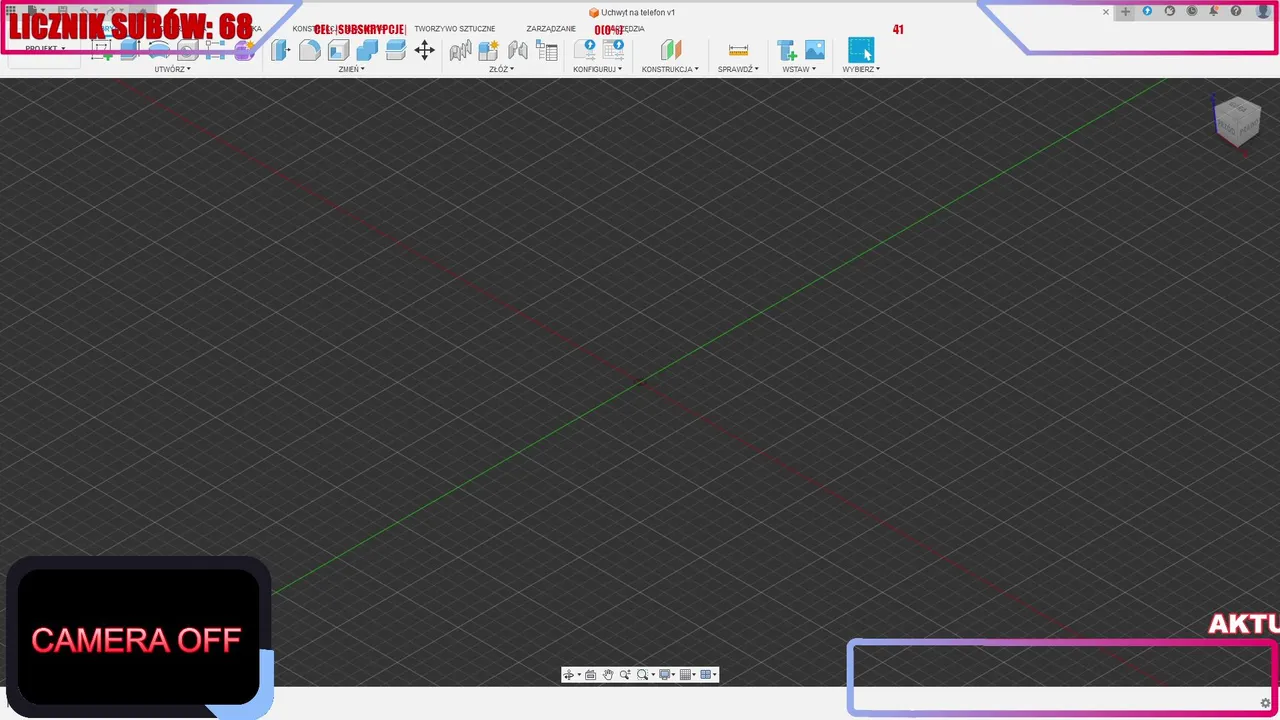Activate the selection tool icon in WYBIERZ
Screen dimensions: 1280x720
(861, 50)
